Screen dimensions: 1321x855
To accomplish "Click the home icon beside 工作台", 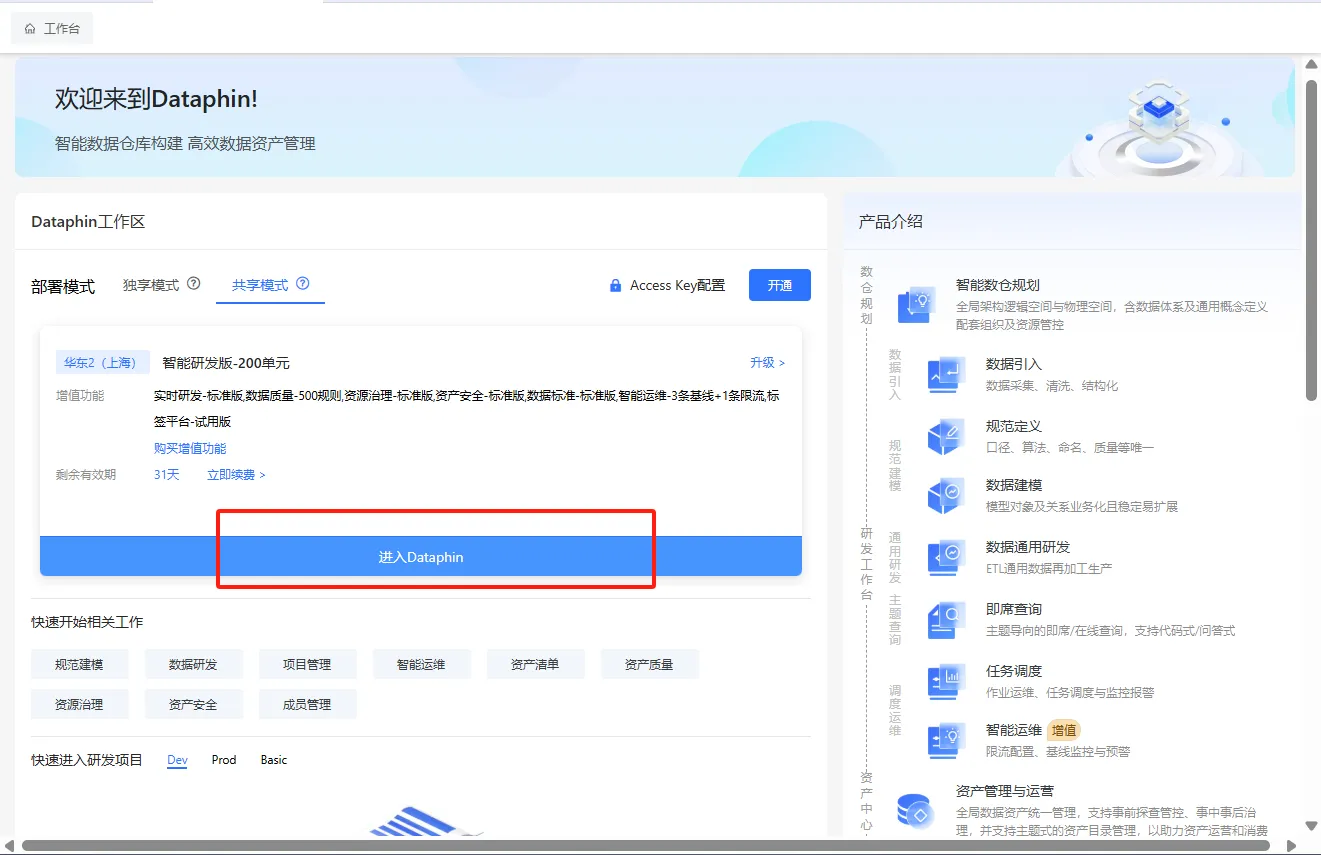I will [30, 29].
